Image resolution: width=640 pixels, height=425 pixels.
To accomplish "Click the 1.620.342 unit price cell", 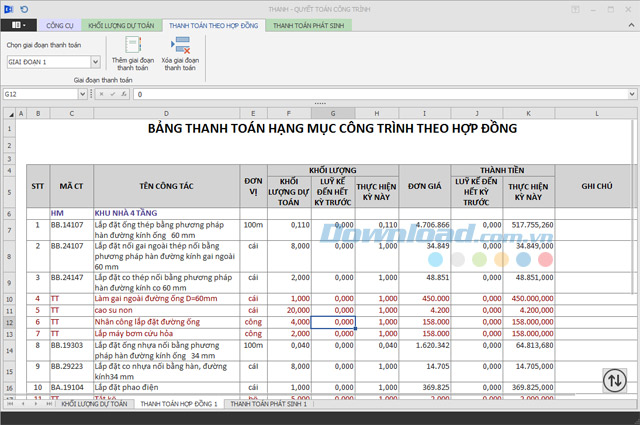I will 424,350.
